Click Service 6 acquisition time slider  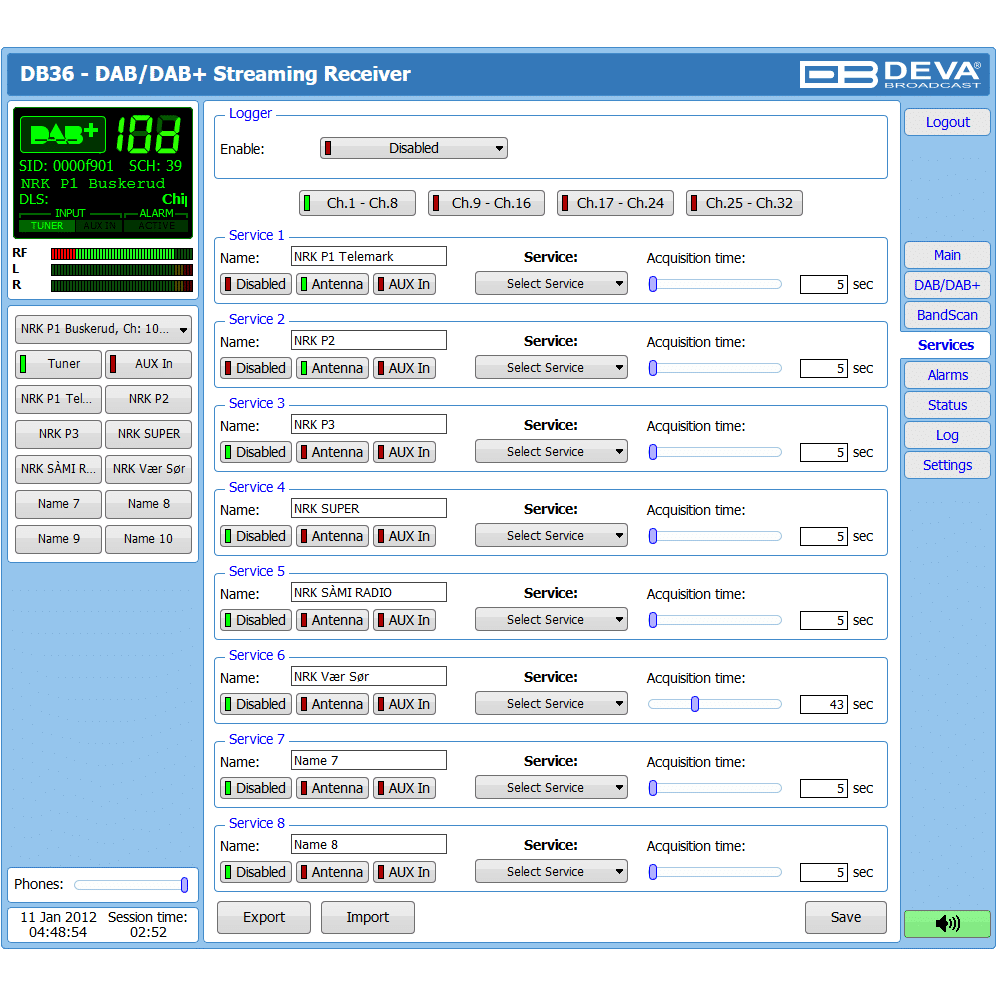714,704
